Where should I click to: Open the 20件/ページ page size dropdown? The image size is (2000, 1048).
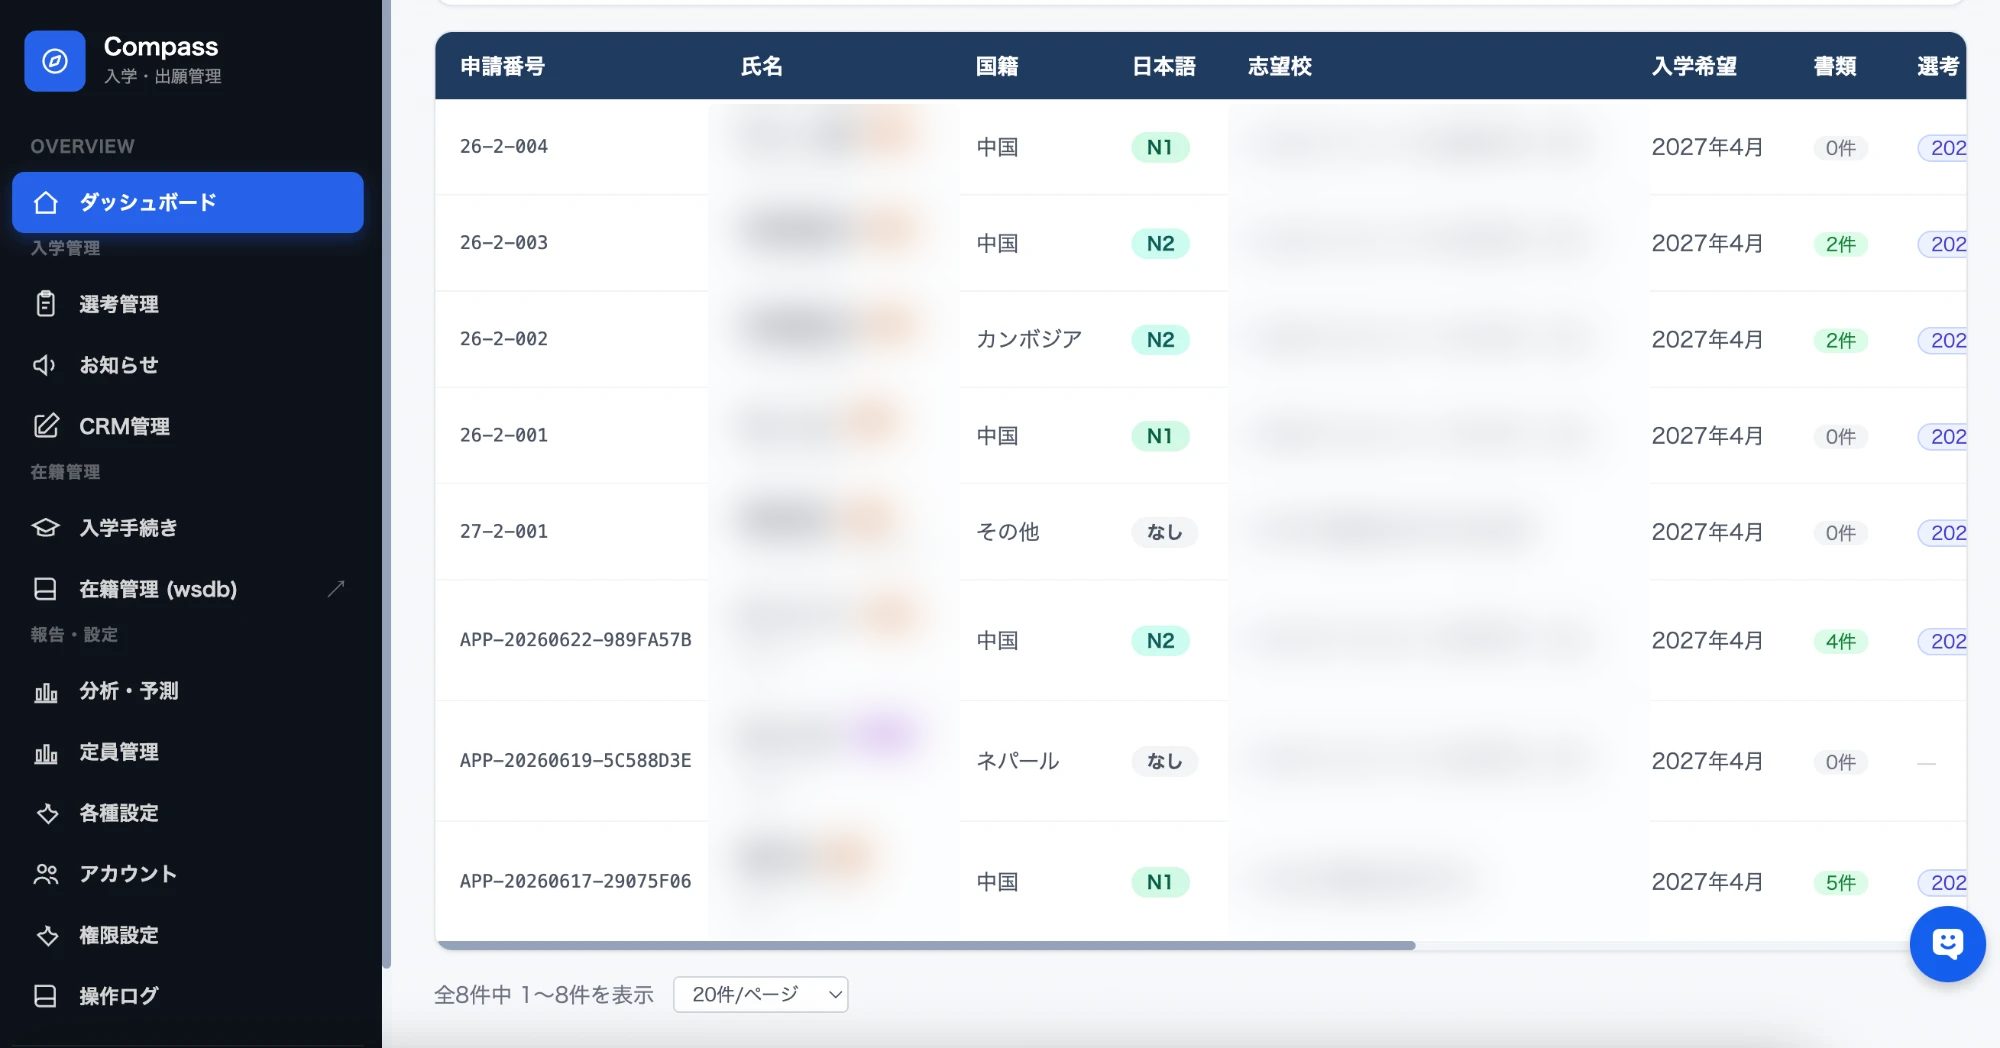coord(761,994)
